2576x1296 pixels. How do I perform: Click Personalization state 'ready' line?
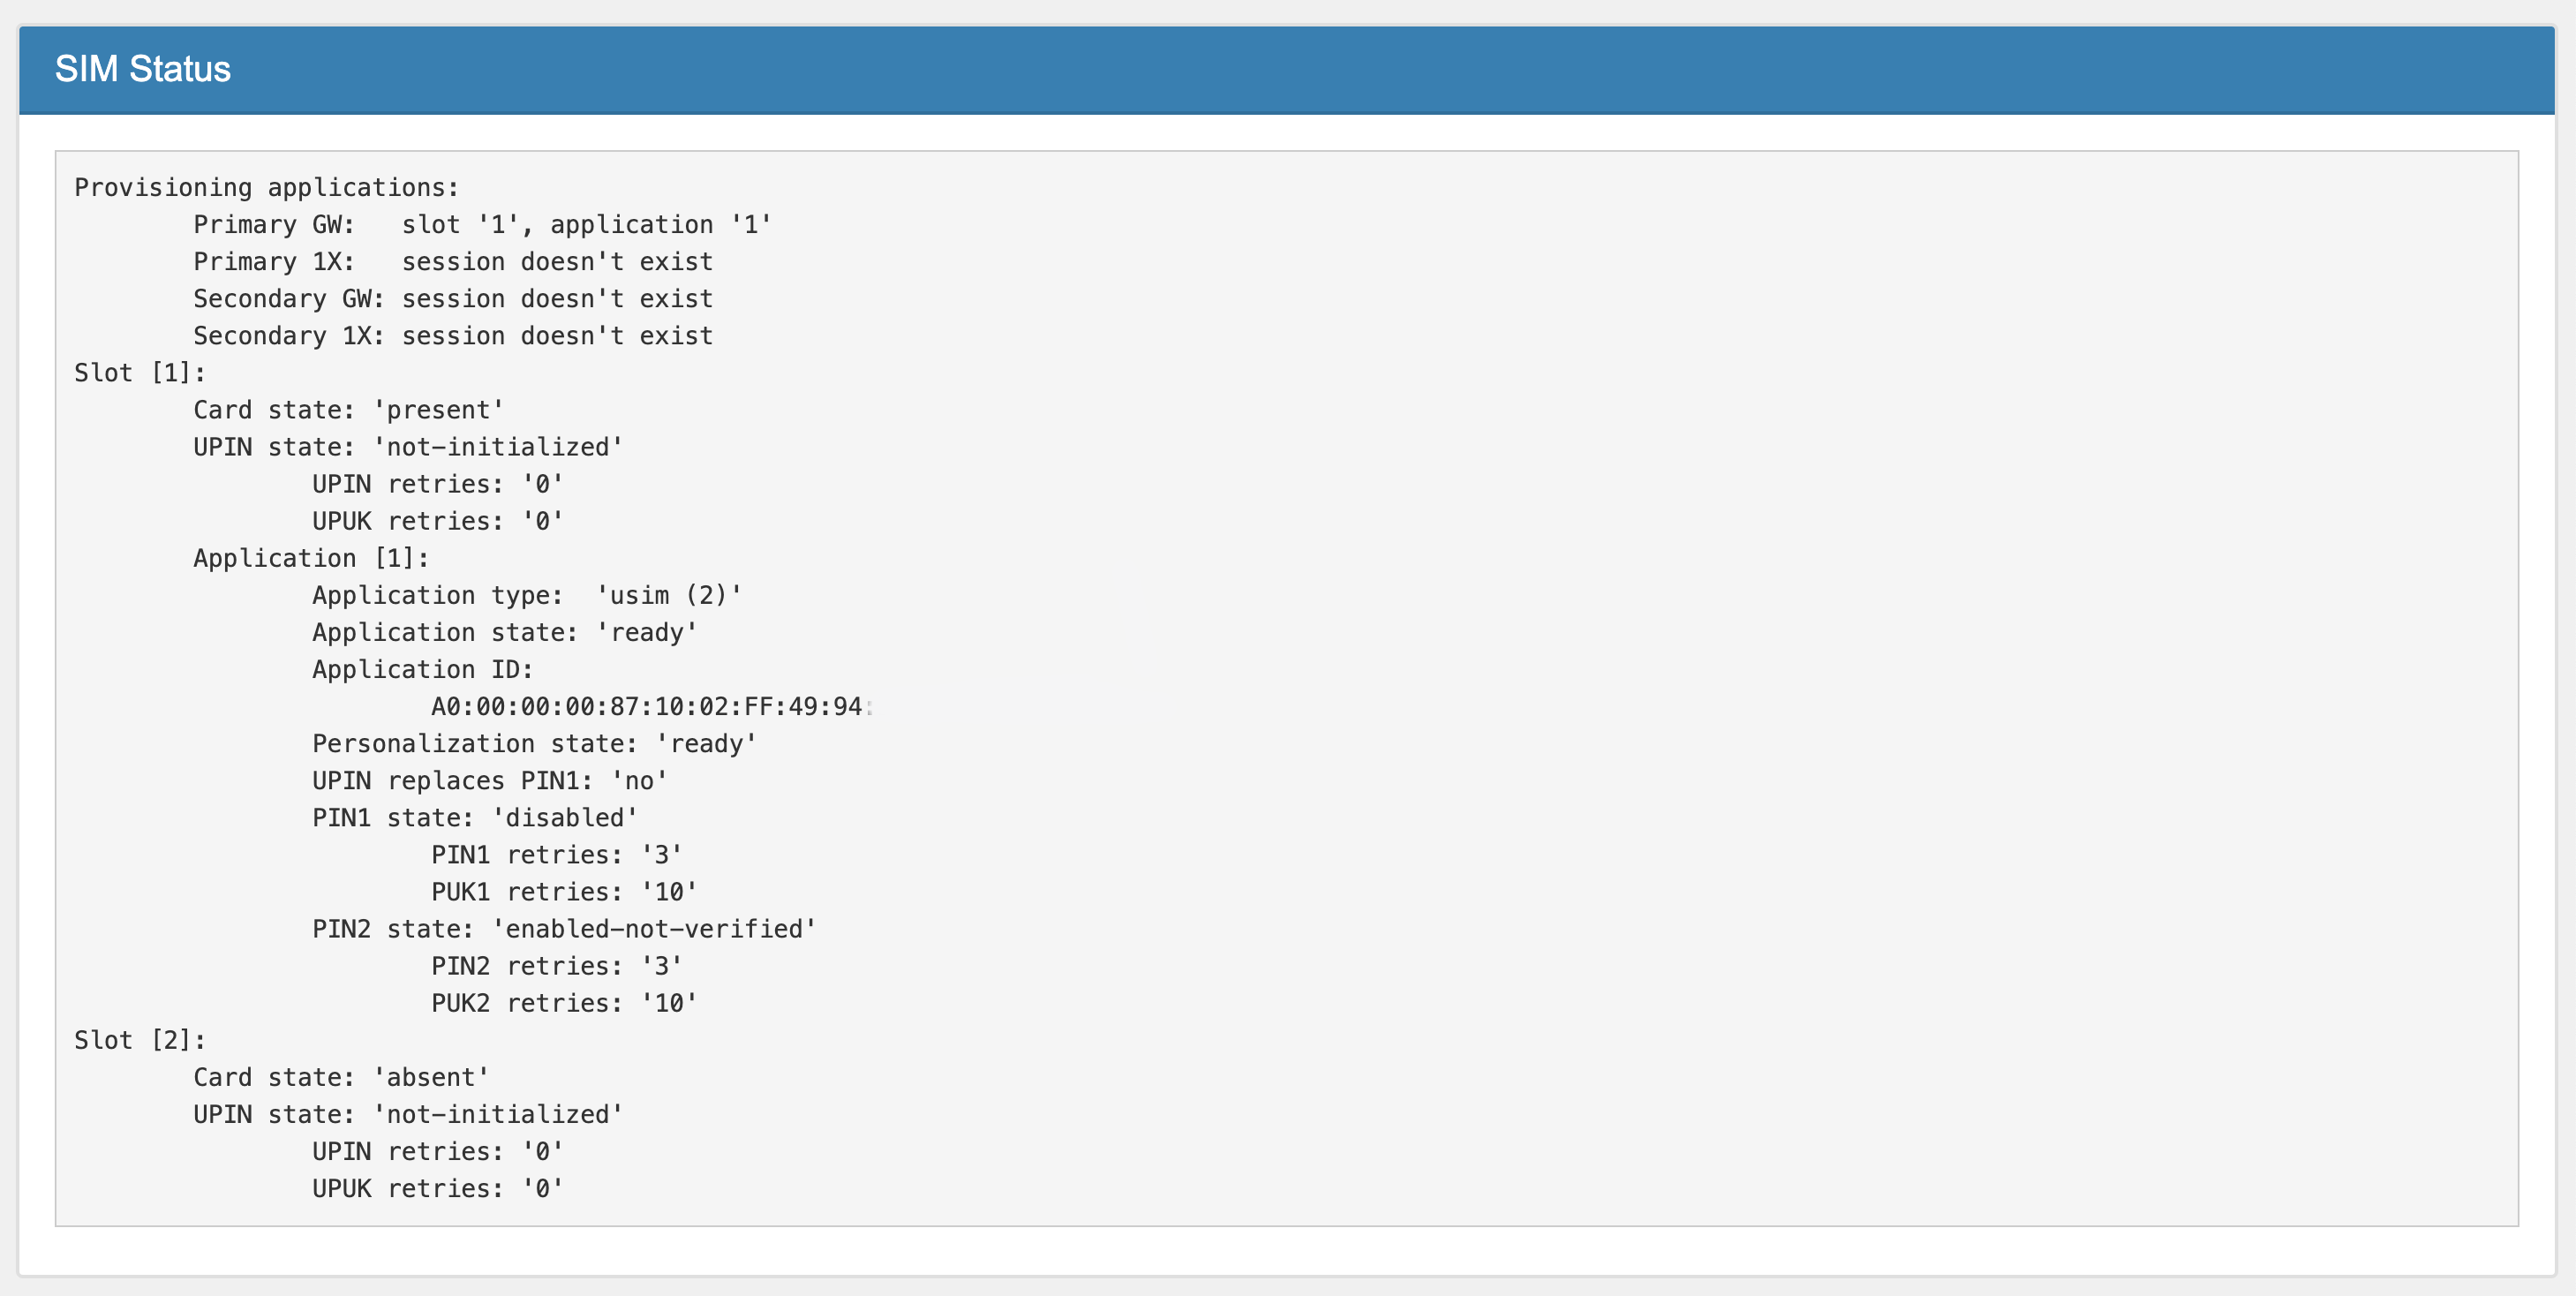click(535, 744)
